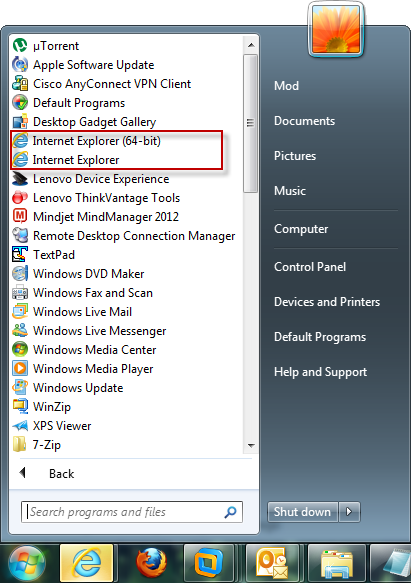Click the Windows Media Player label
This screenshot has height=583, width=411.
93,369
